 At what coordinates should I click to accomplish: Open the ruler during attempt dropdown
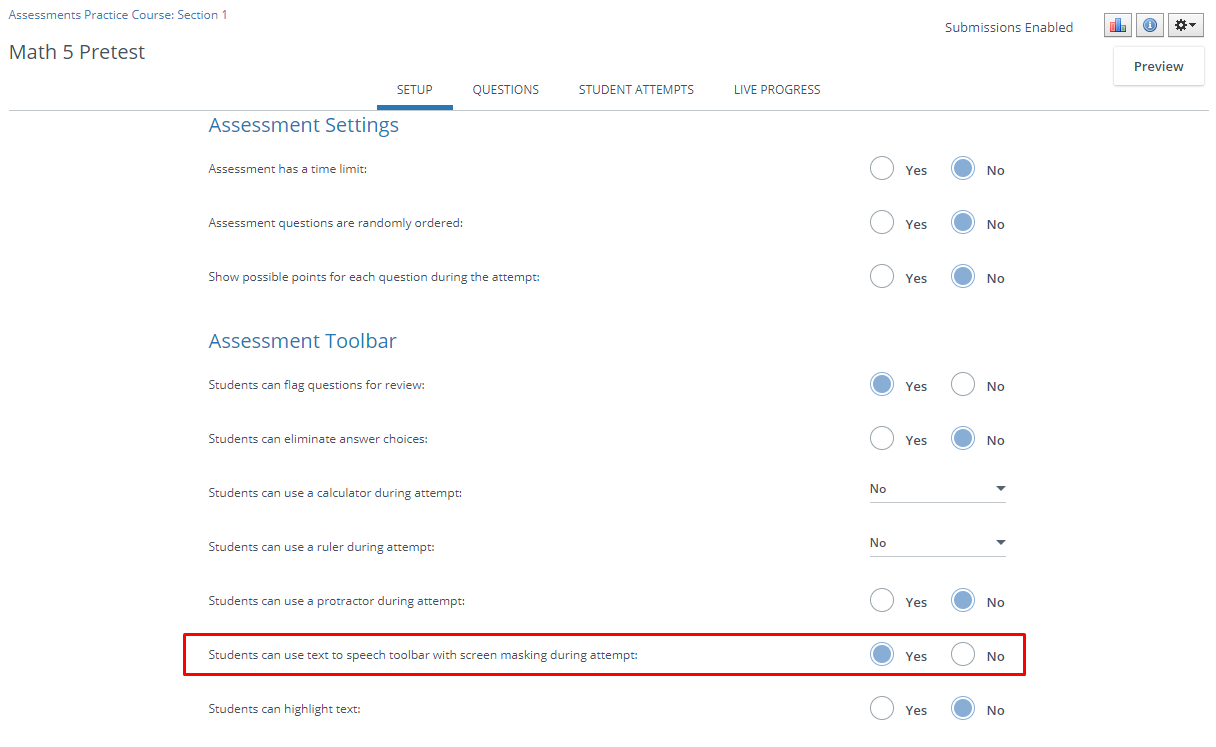[937, 543]
